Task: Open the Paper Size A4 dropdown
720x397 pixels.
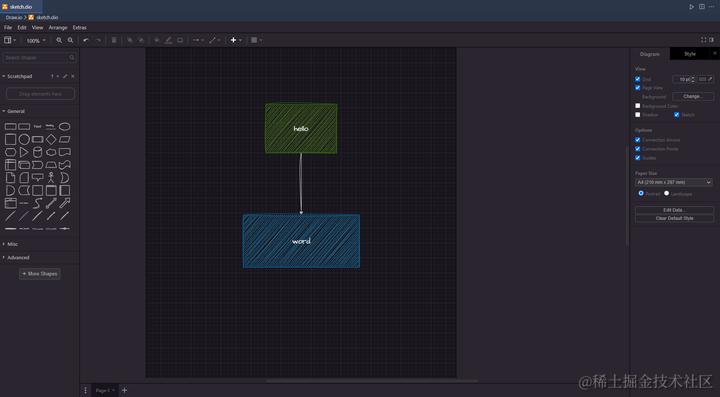Action: pos(674,182)
